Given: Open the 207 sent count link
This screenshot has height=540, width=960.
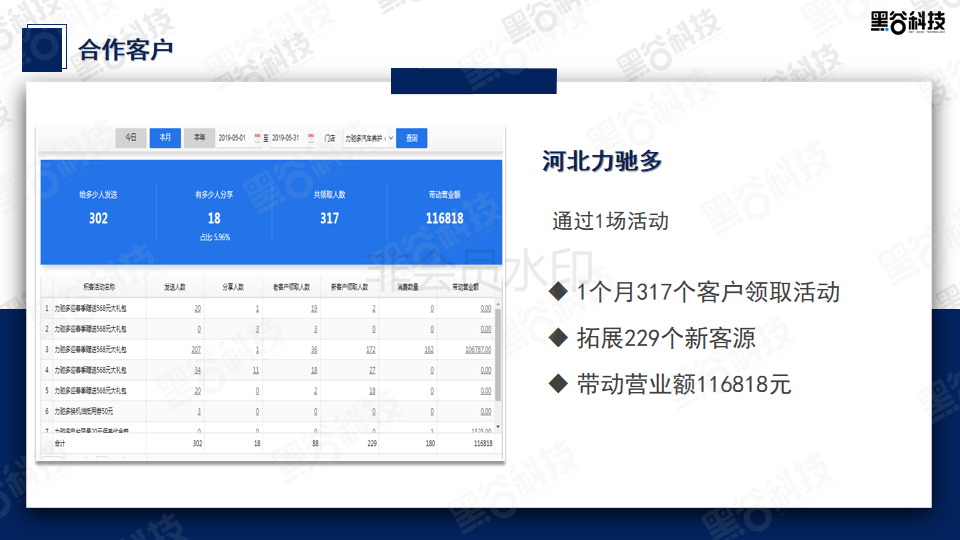Looking at the screenshot, I should (x=196, y=350).
